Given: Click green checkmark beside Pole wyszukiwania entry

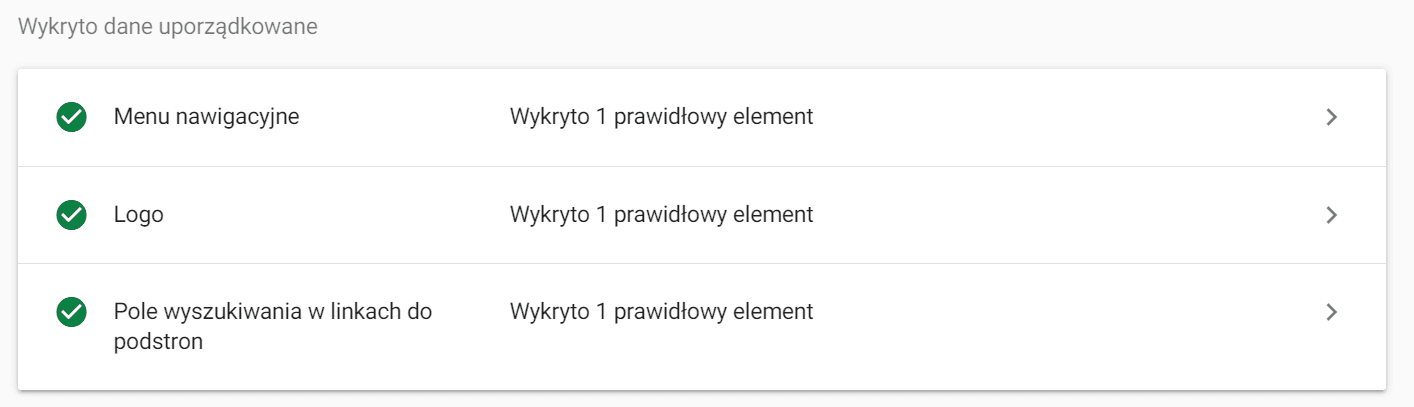Looking at the screenshot, I should 71,312.
